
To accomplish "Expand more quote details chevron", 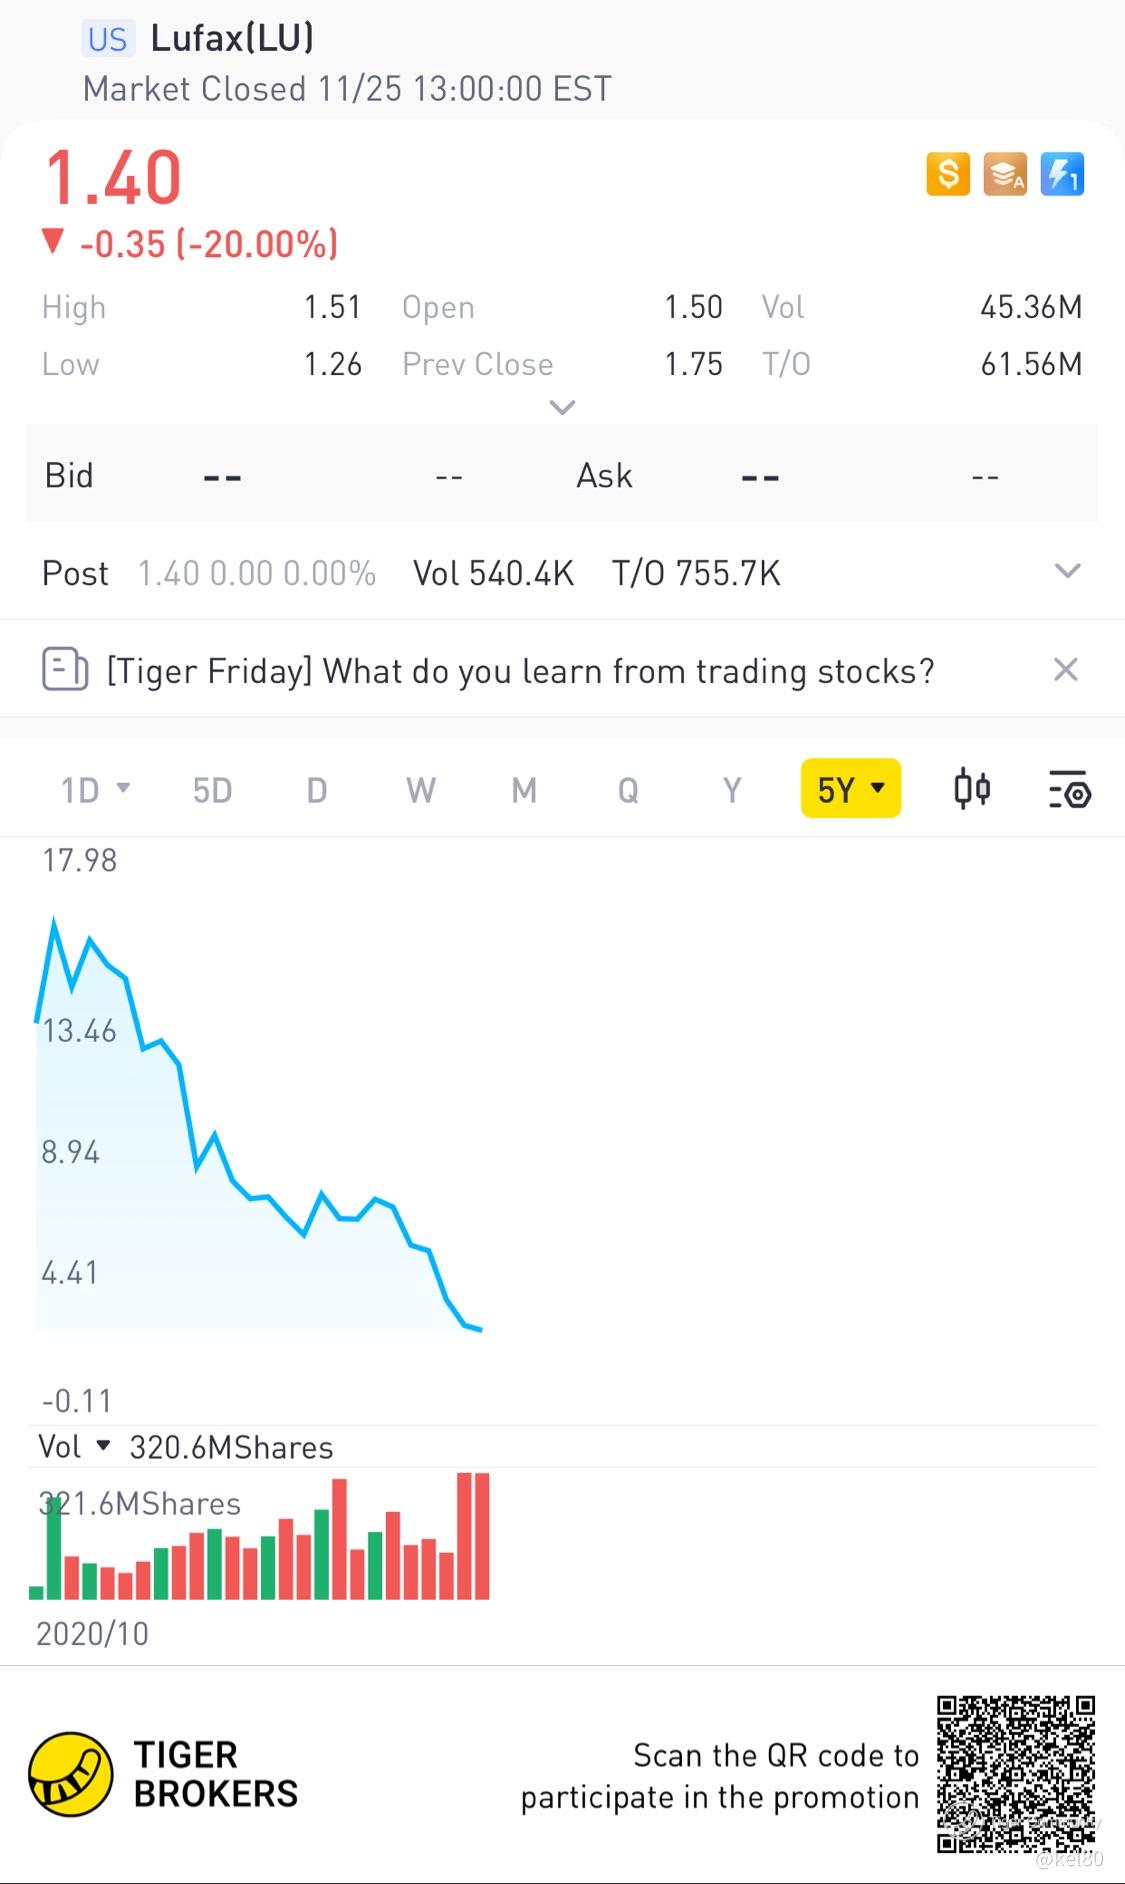I will [x=562, y=407].
